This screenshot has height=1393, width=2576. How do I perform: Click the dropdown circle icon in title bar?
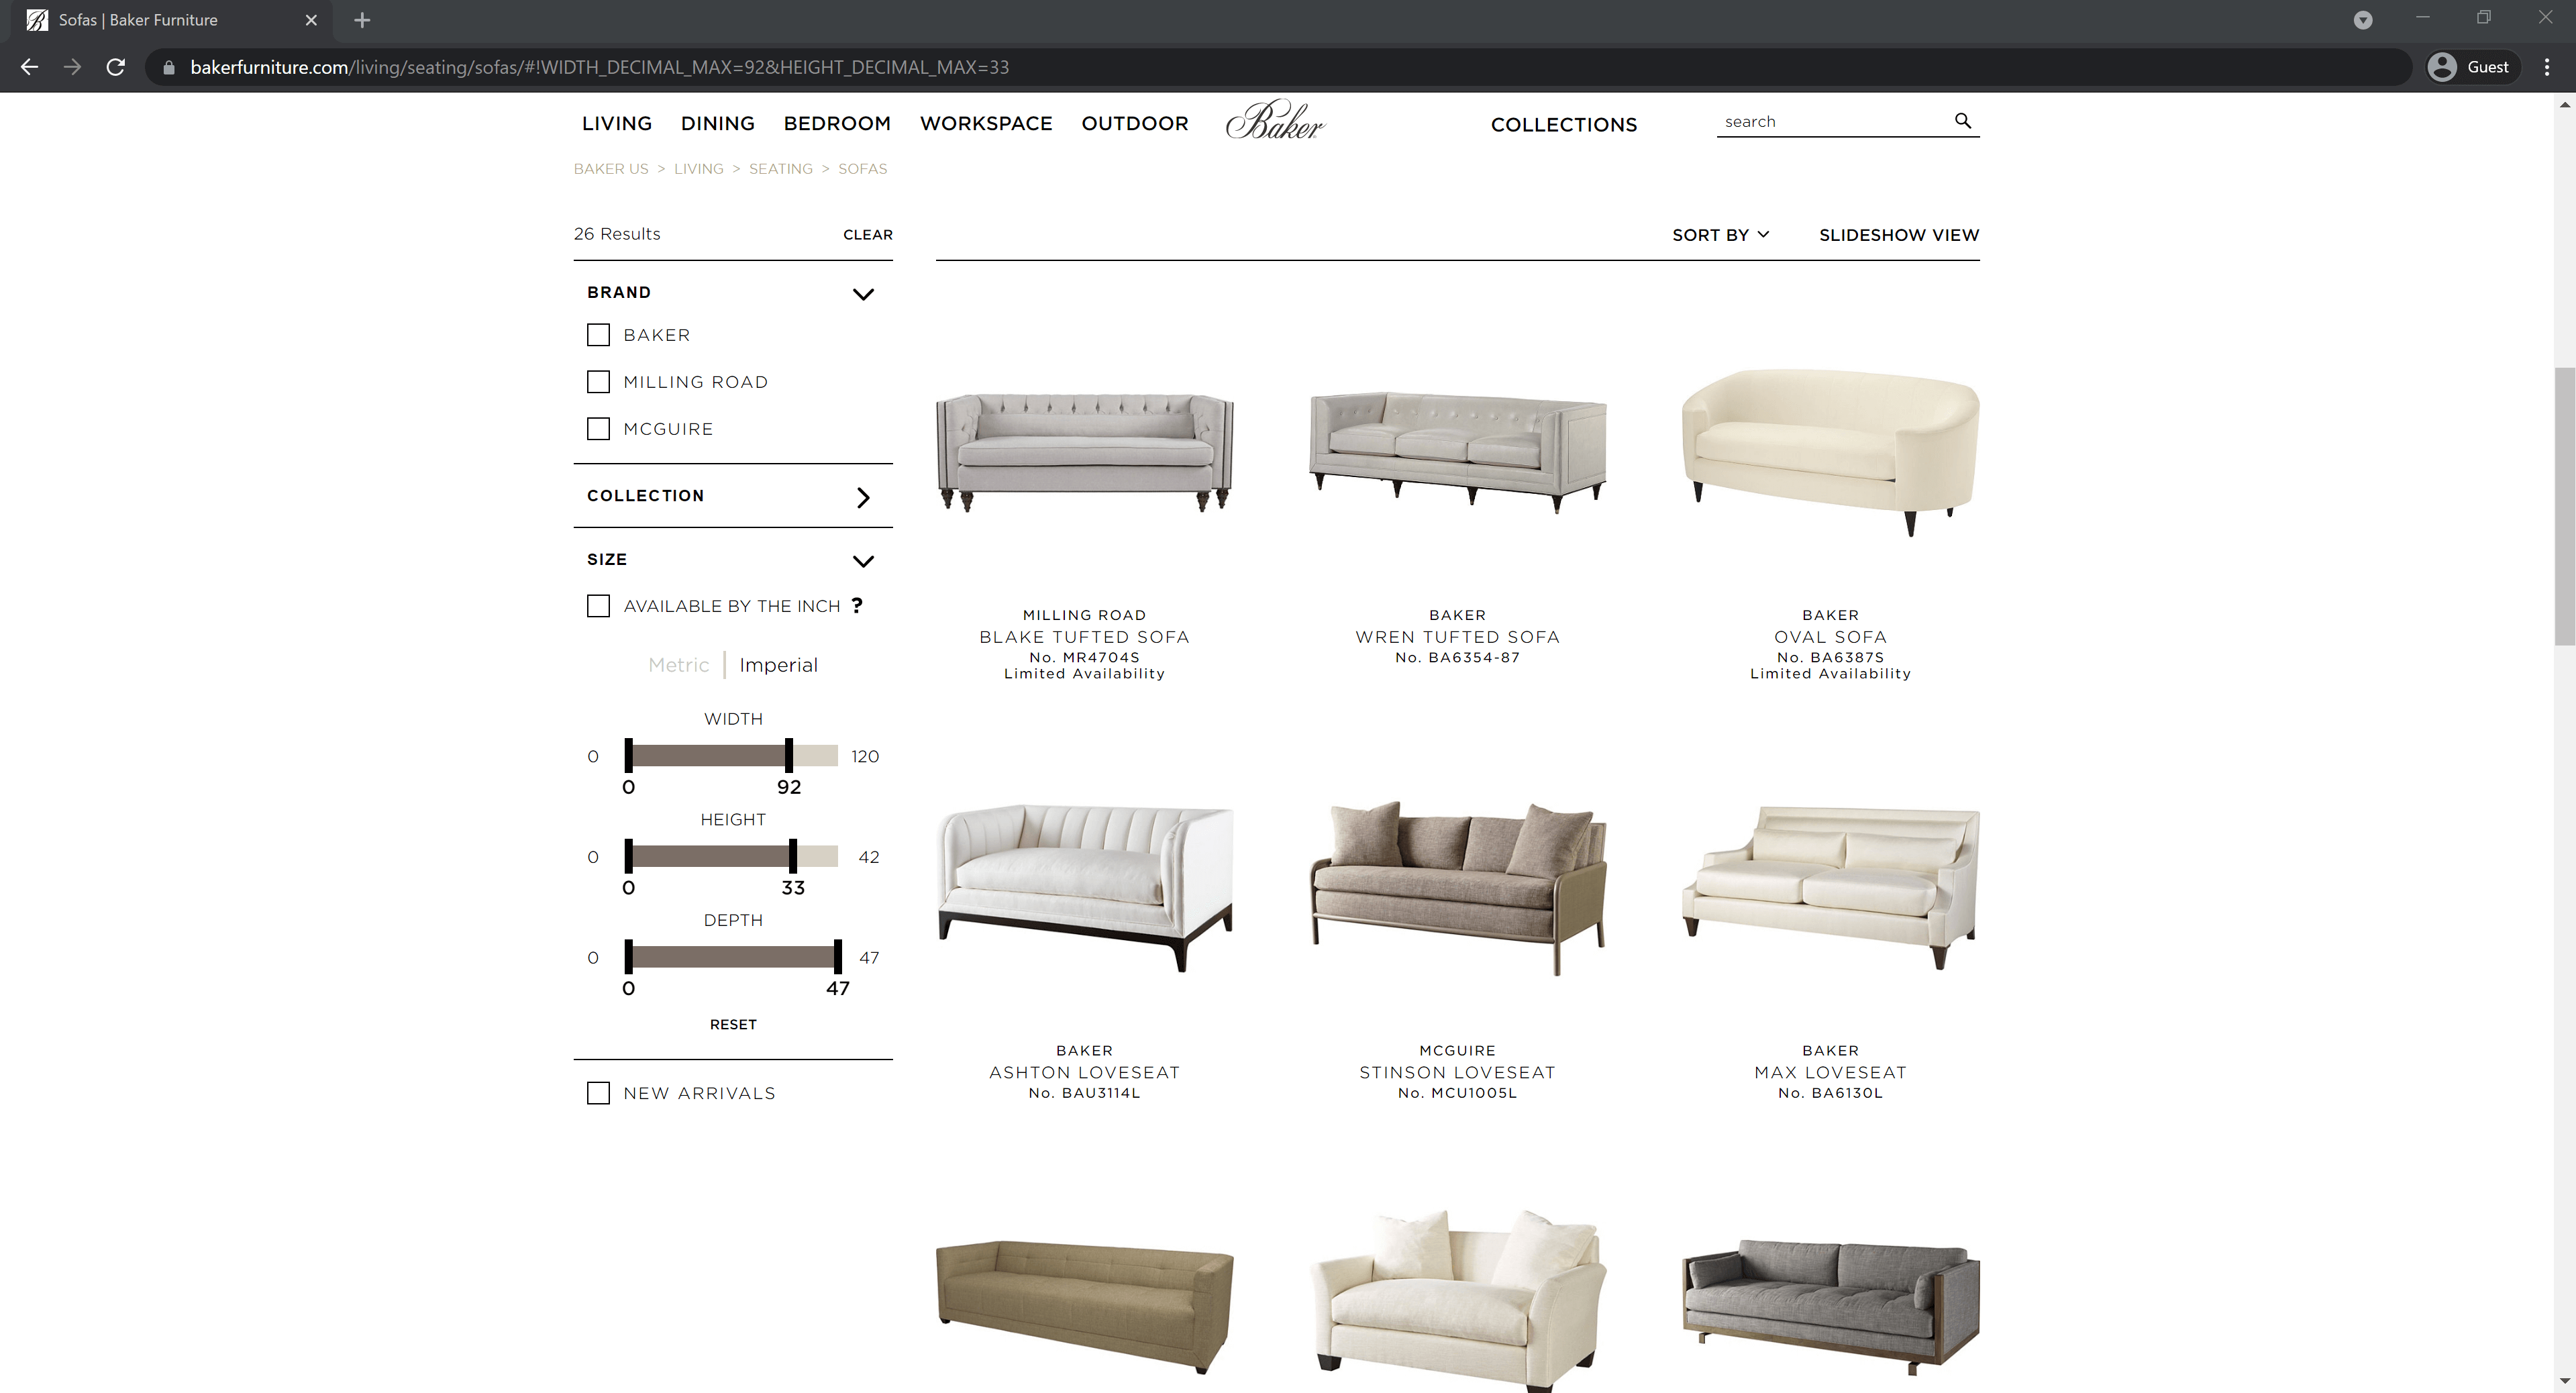pos(2363,20)
